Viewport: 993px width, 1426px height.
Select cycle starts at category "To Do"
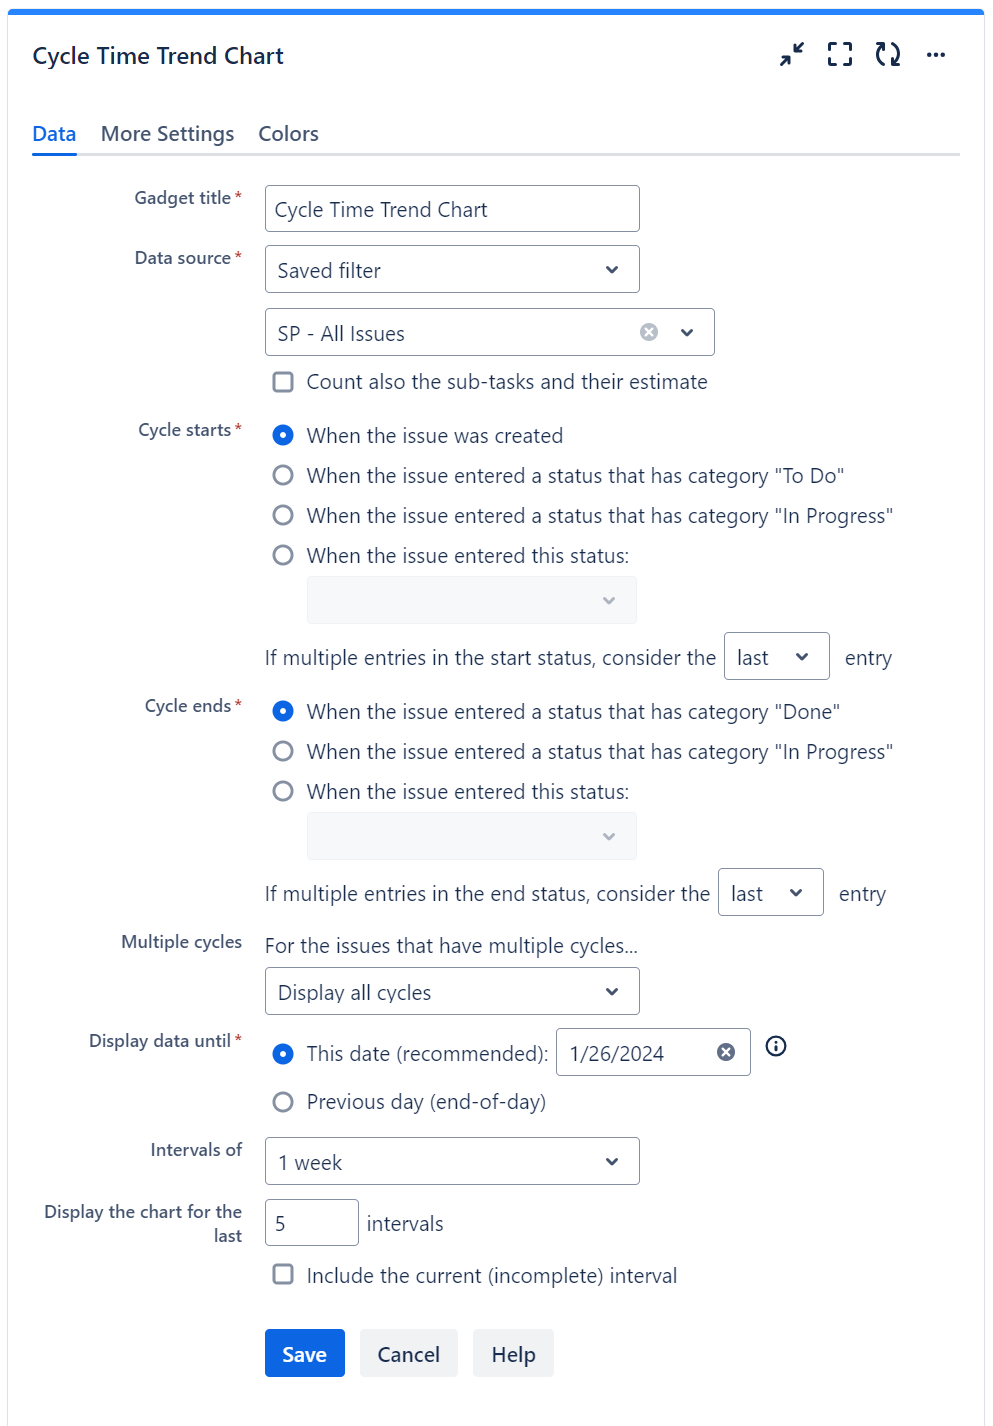pyautogui.click(x=284, y=476)
